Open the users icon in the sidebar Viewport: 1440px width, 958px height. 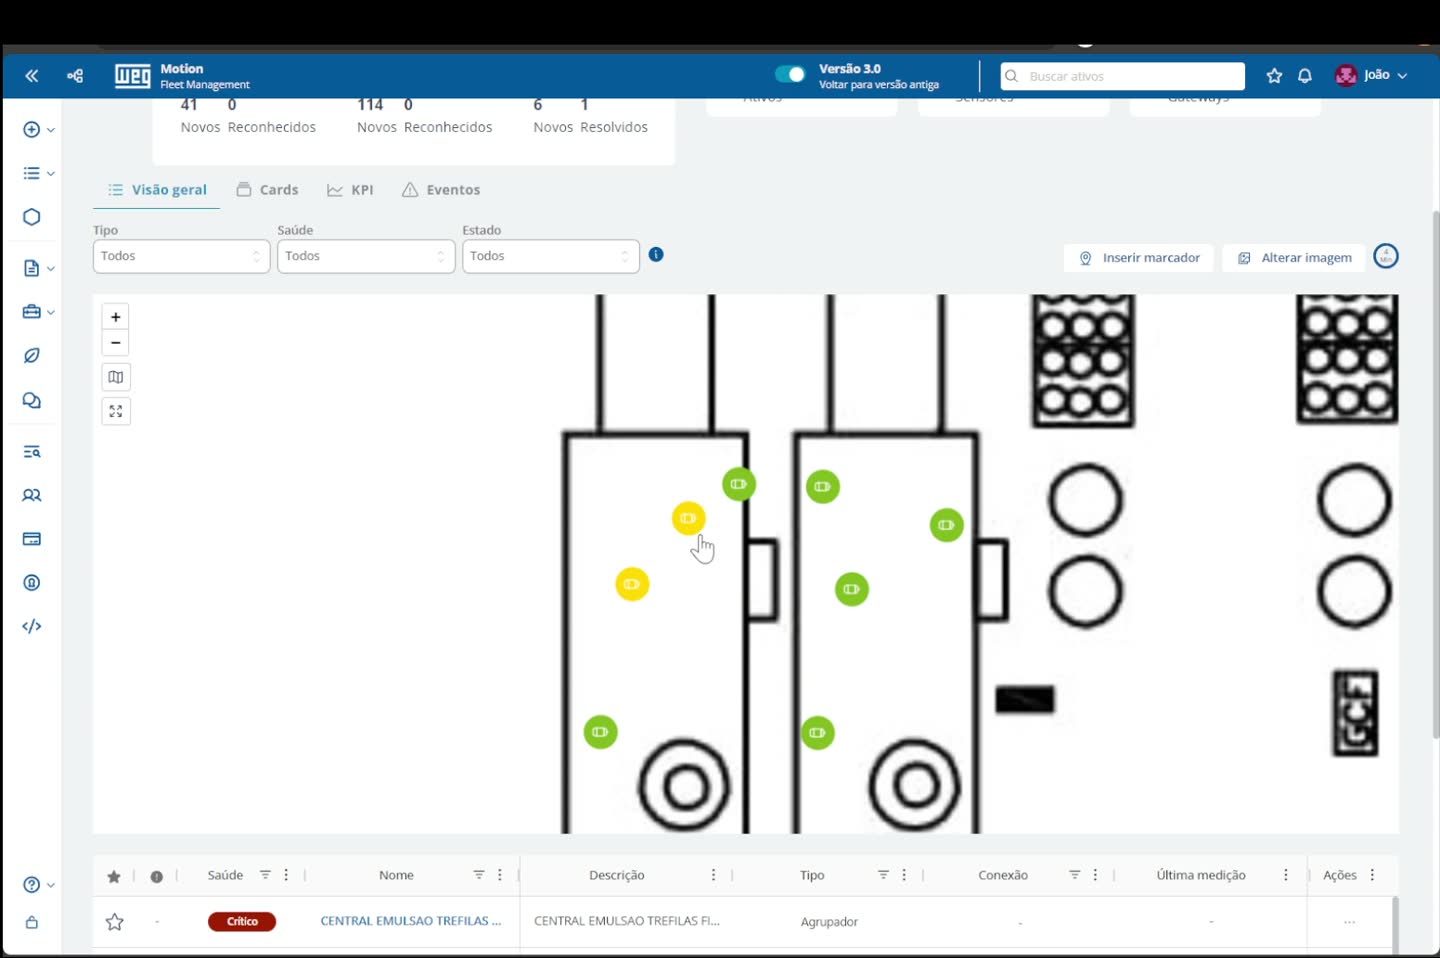[32, 495]
